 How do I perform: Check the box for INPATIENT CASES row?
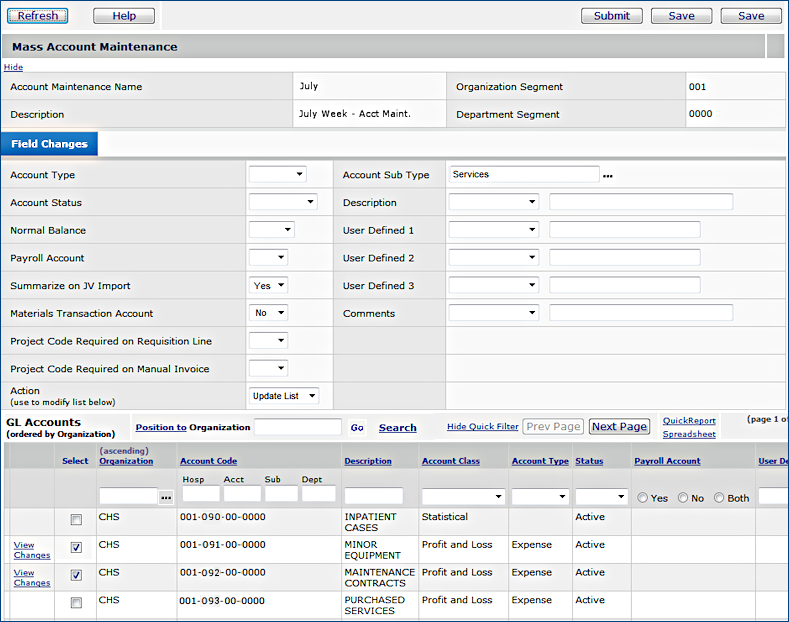[x=76, y=520]
